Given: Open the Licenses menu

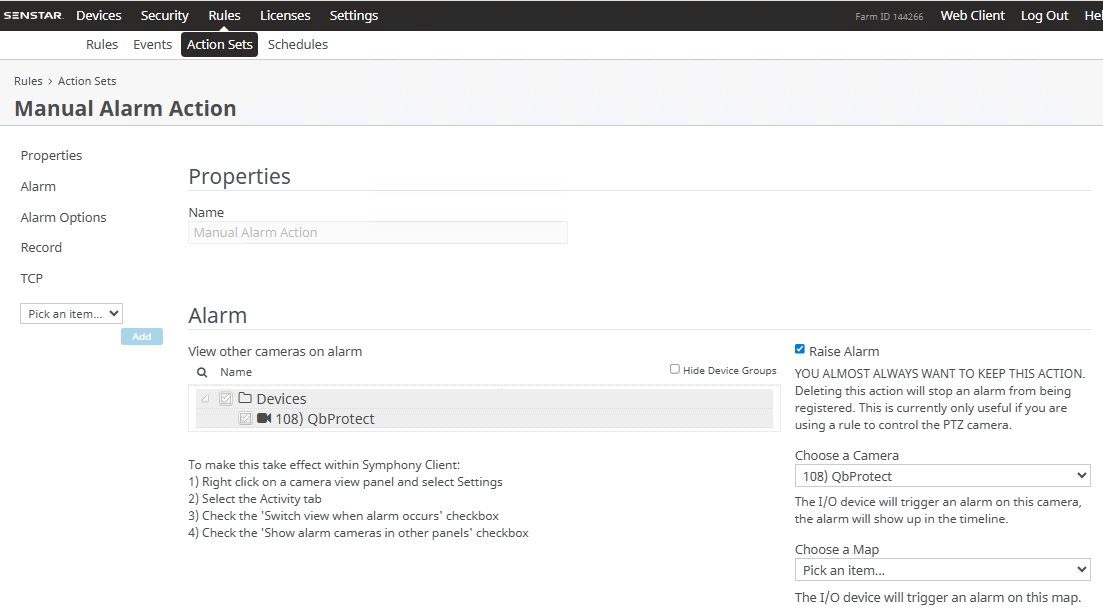Looking at the screenshot, I should click(285, 15).
